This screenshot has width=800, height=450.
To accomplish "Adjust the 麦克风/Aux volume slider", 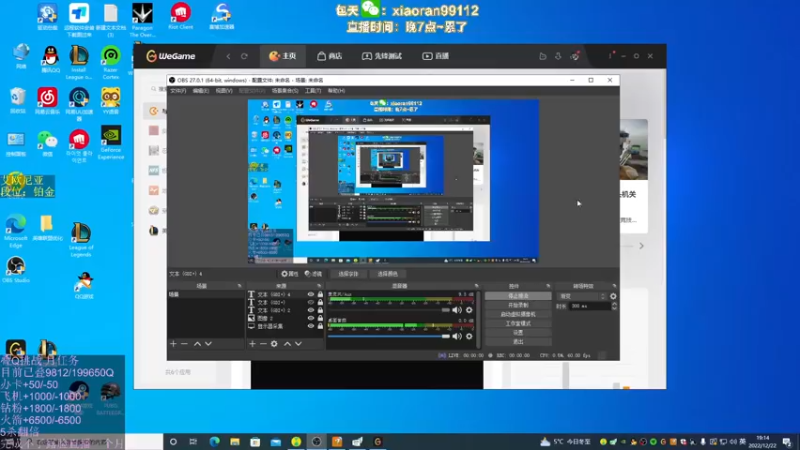I will (389, 310).
